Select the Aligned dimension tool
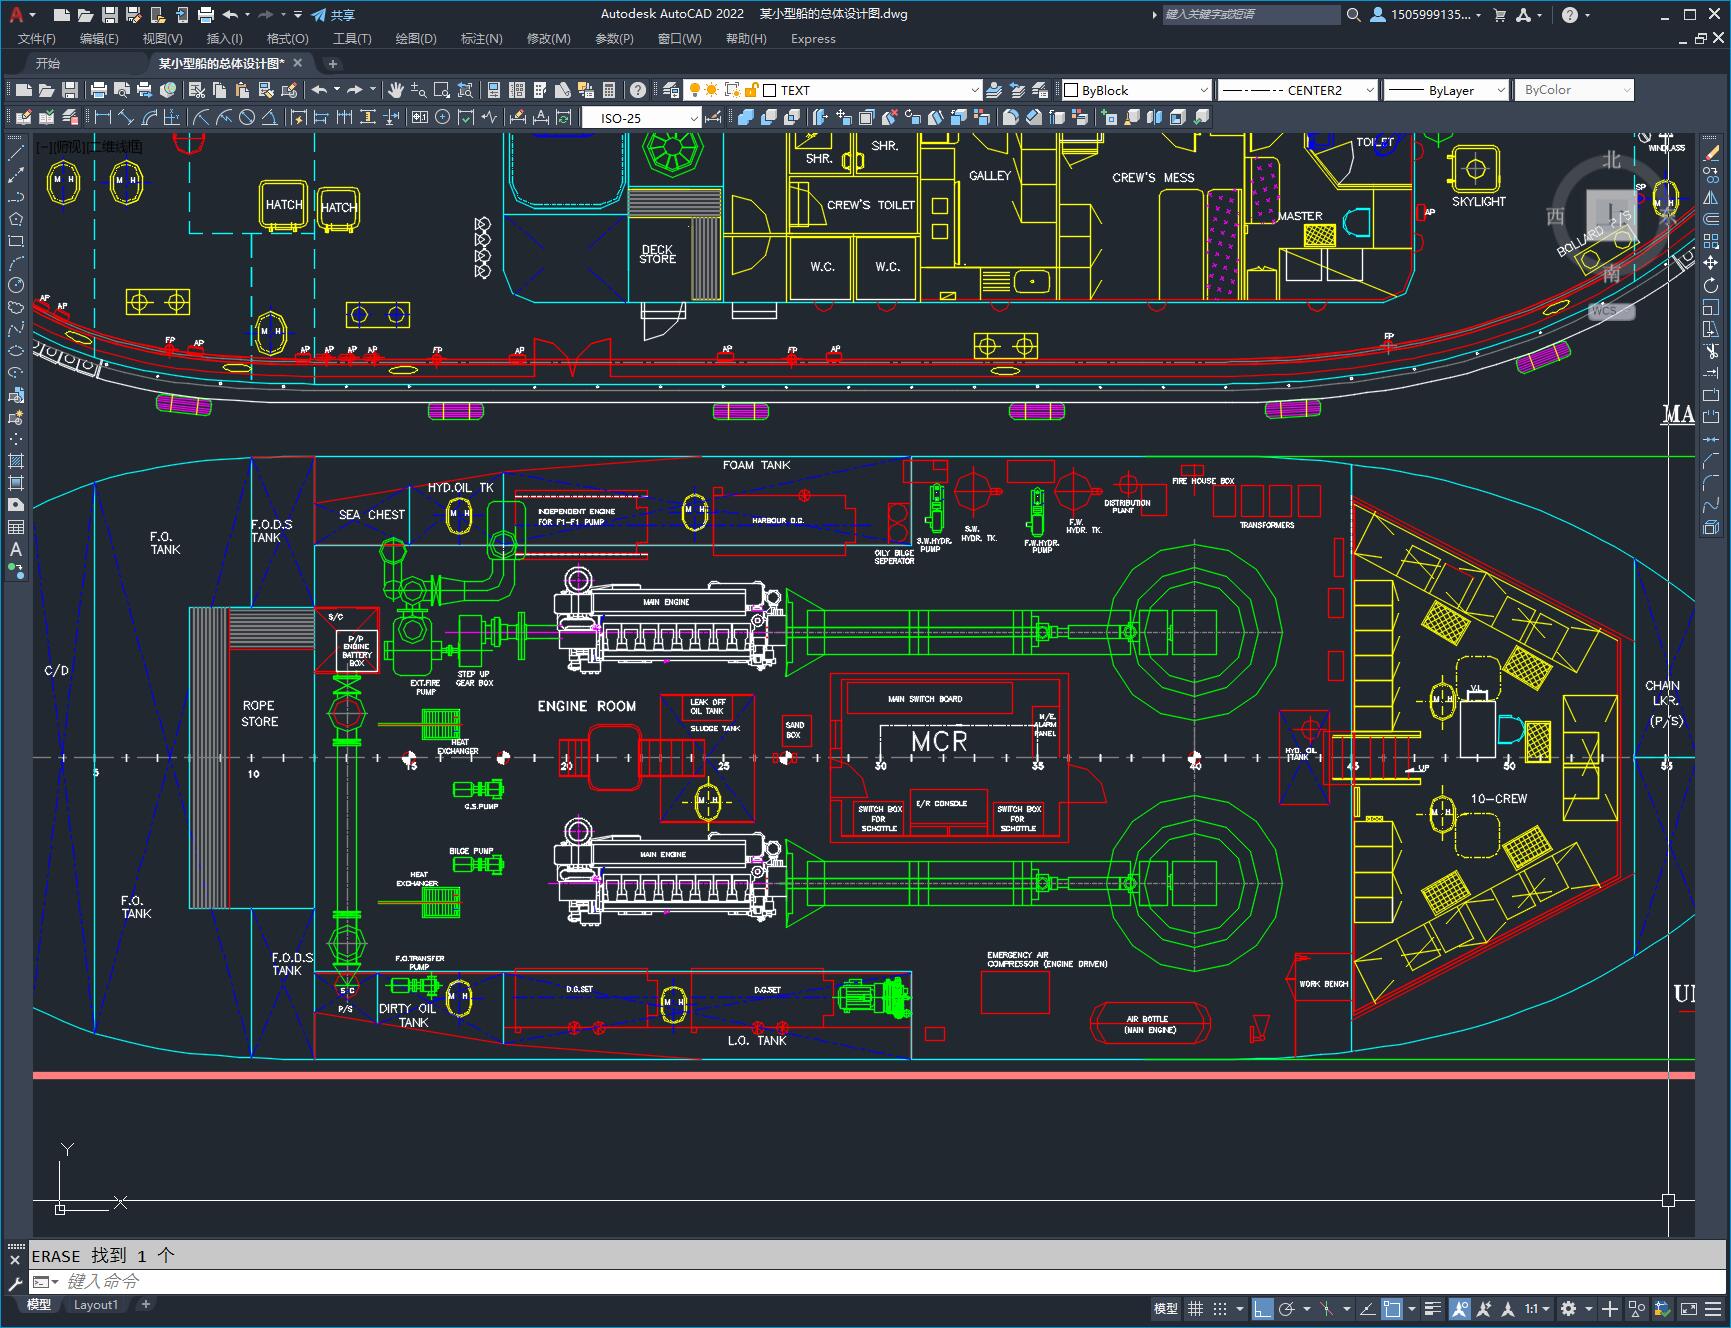The height and width of the screenshot is (1328, 1731). pyautogui.click(x=127, y=117)
